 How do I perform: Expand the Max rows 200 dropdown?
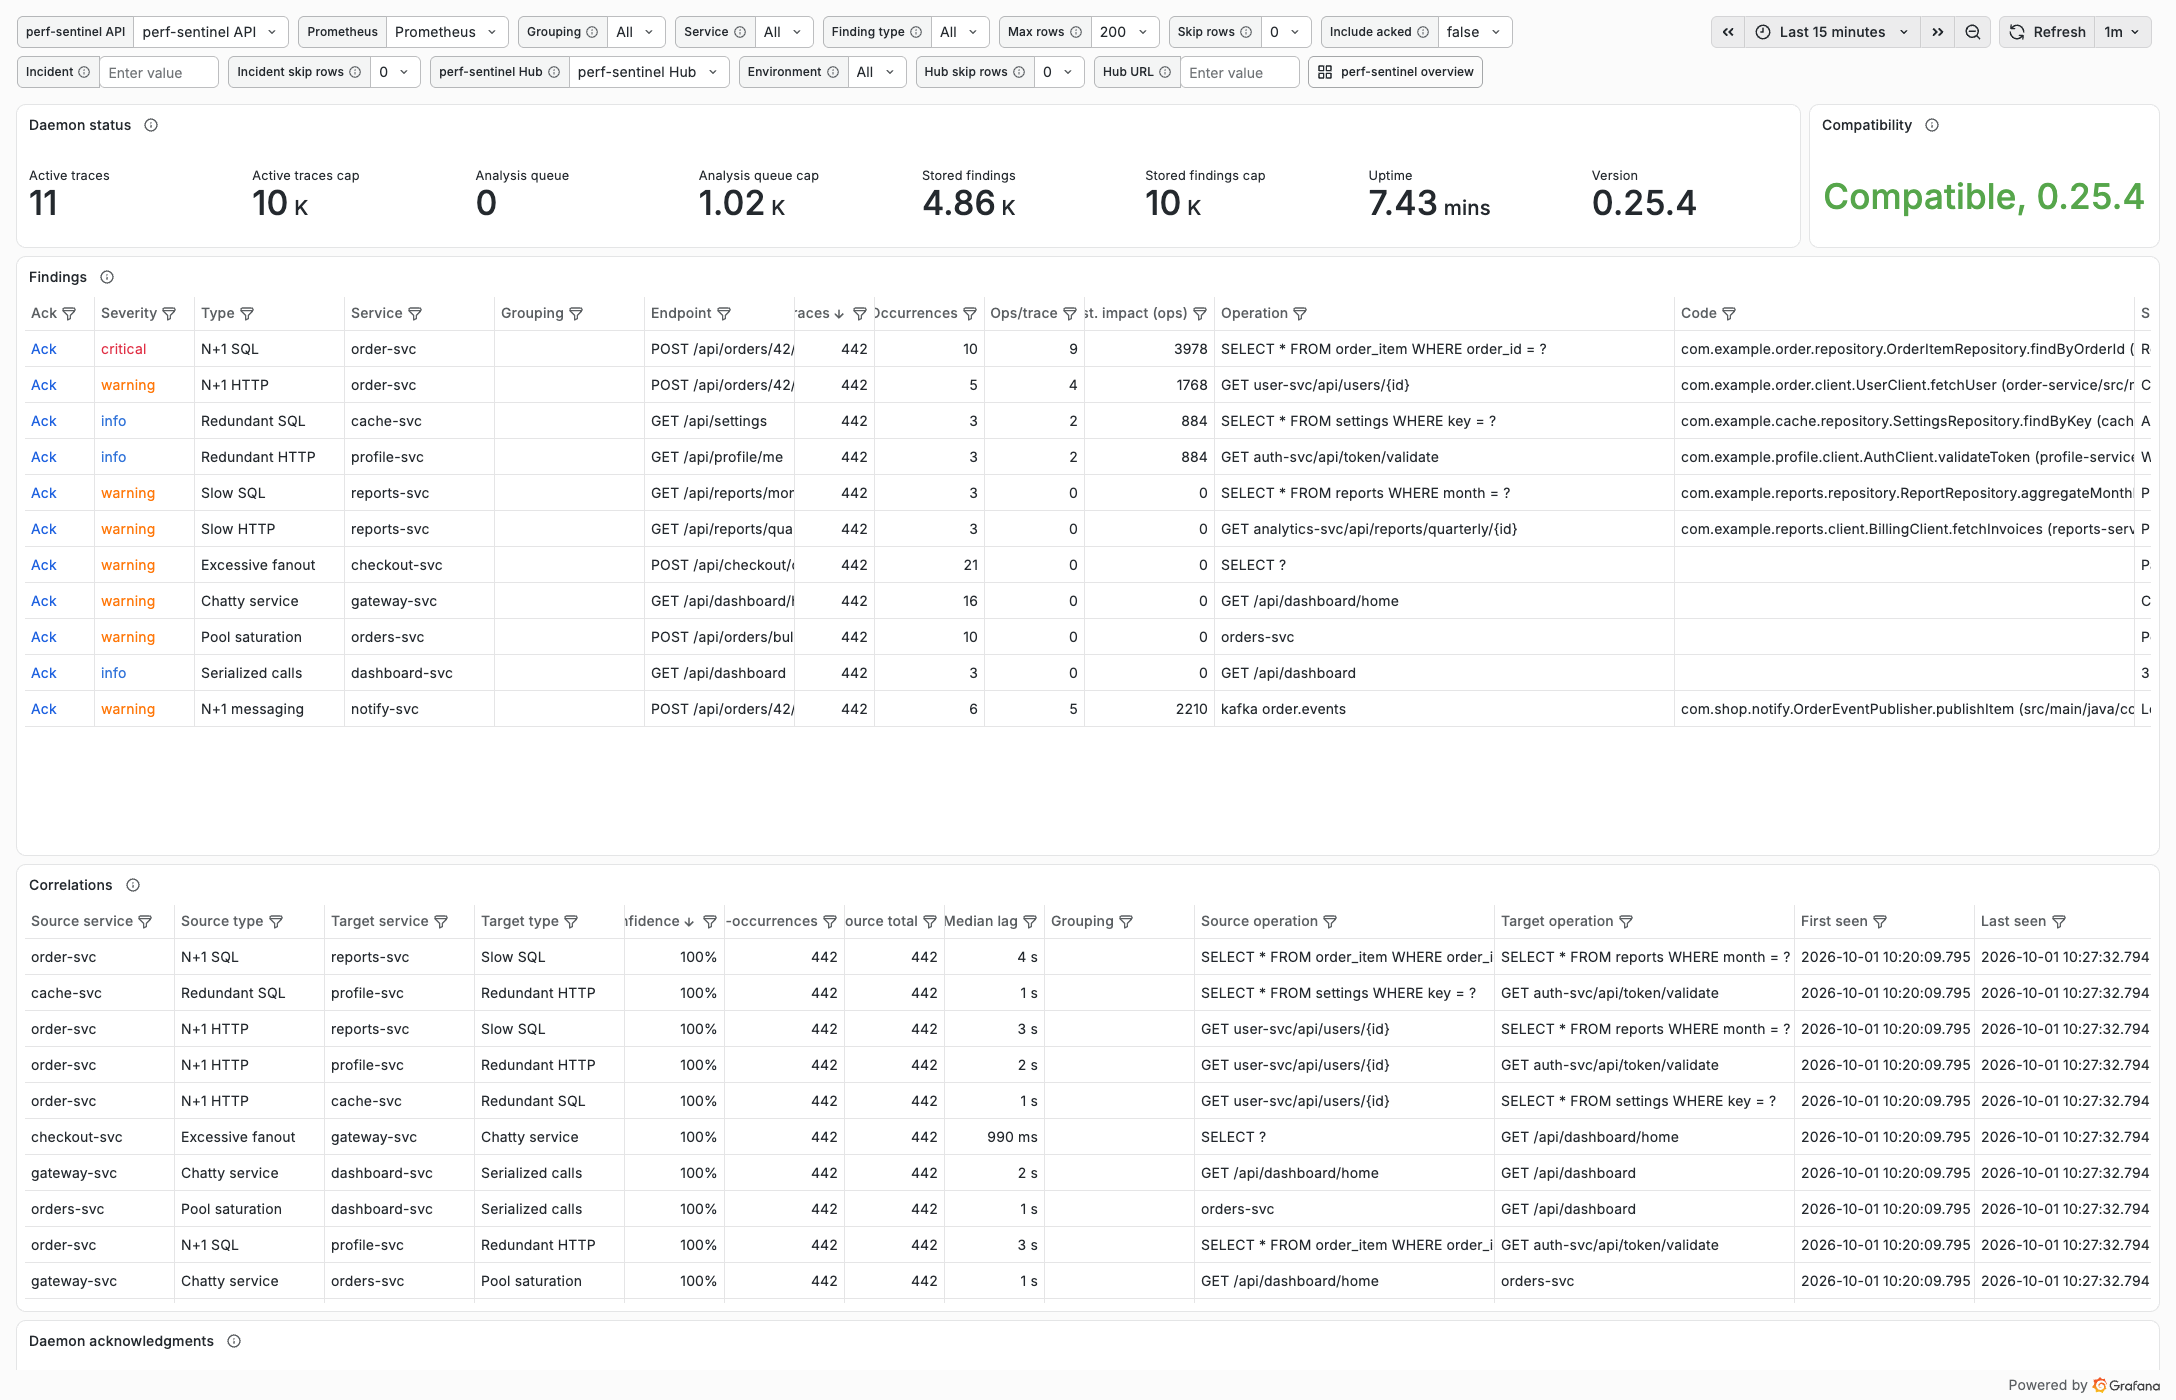point(1125,32)
